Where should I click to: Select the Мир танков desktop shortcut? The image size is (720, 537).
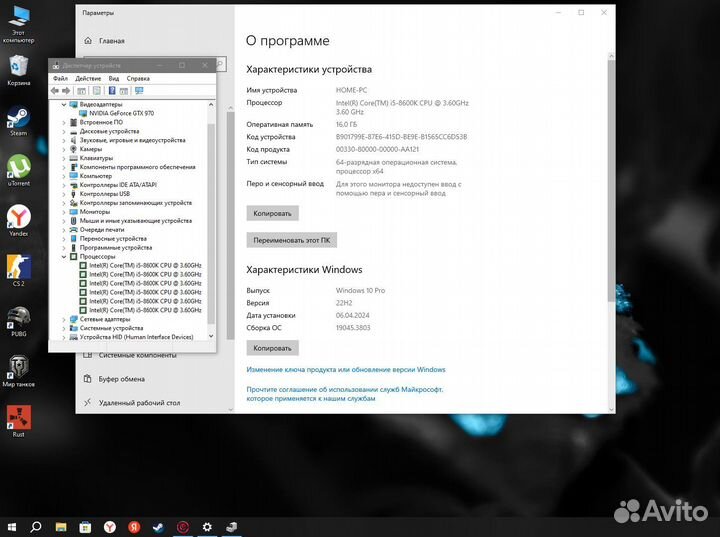coord(18,371)
